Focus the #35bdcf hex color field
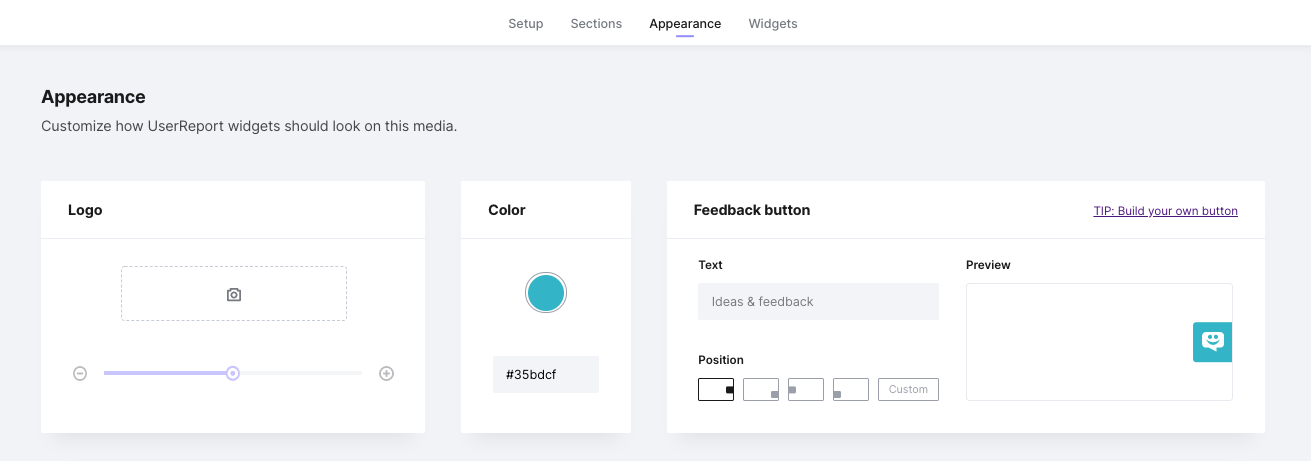This screenshot has height=461, width=1311. coord(546,374)
